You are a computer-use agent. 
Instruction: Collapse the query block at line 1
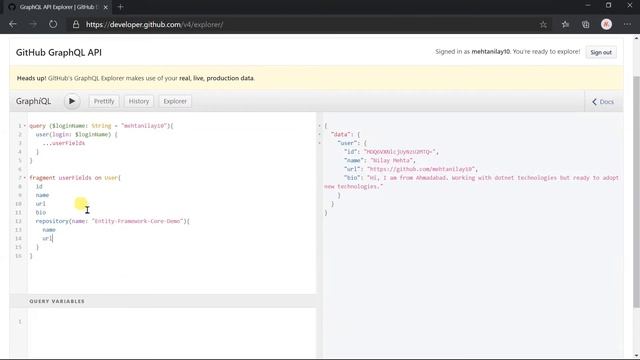(24, 126)
